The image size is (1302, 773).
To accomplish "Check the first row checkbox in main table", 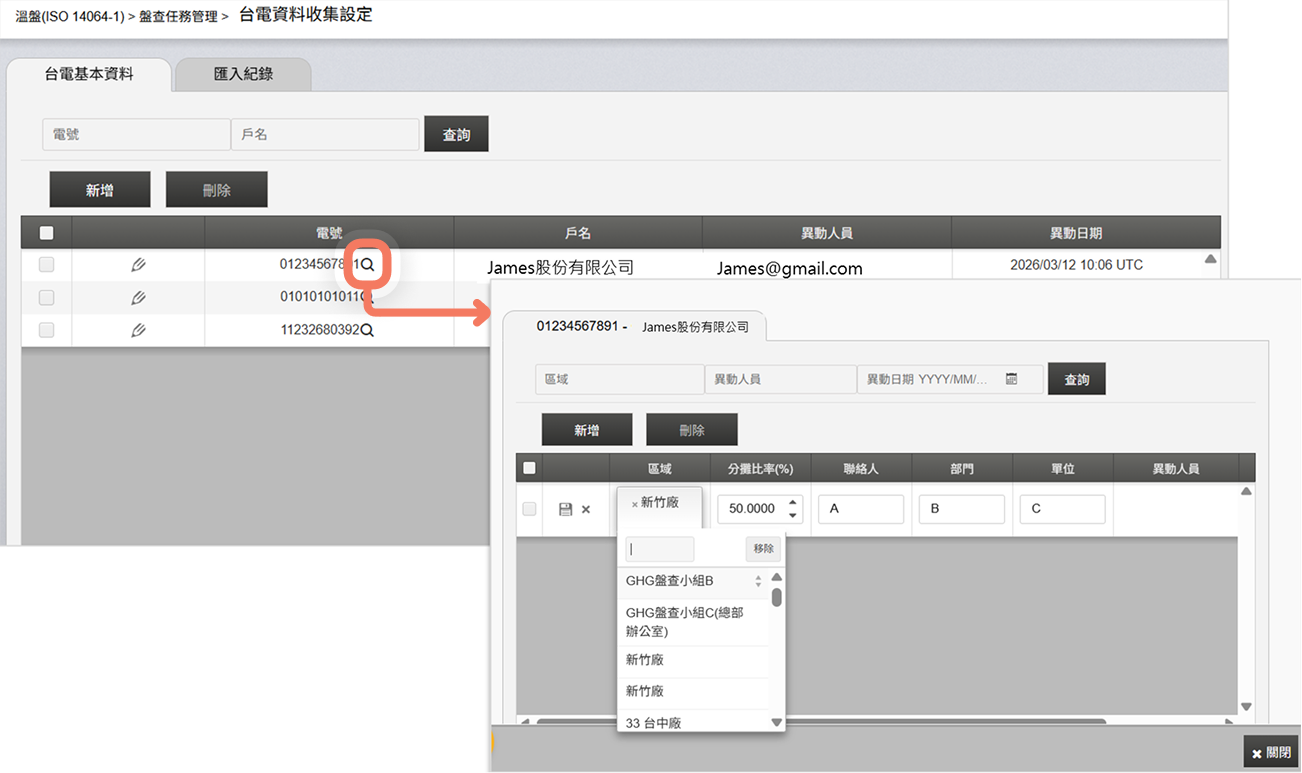I will coord(46,265).
